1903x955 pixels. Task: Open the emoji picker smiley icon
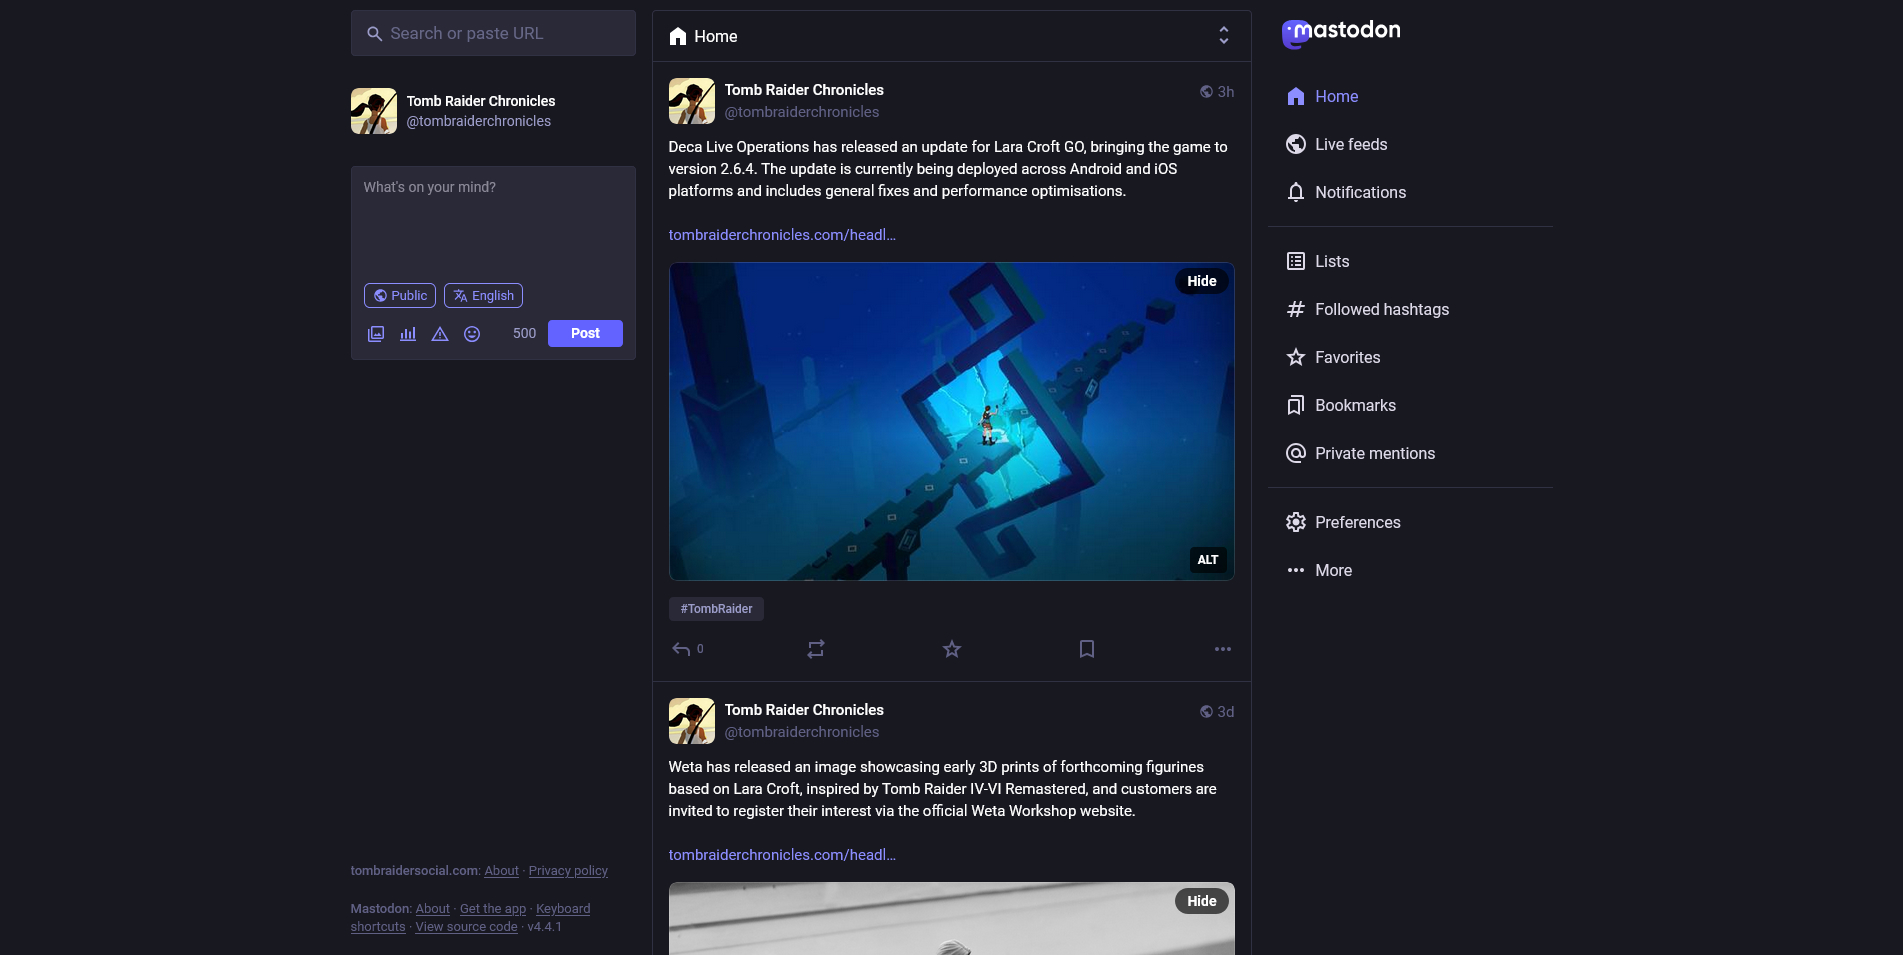pyautogui.click(x=472, y=334)
